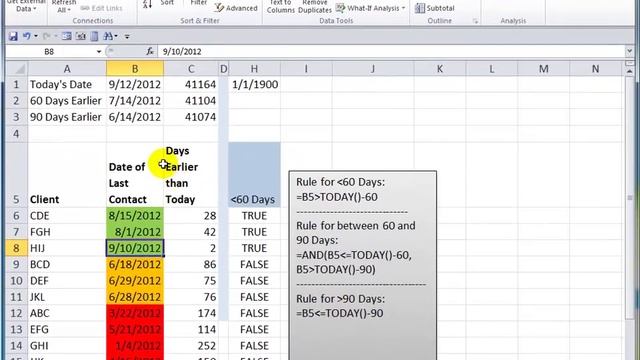The height and width of the screenshot is (360, 640).
Task: Select column J header
Action: [x=373, y=69]
